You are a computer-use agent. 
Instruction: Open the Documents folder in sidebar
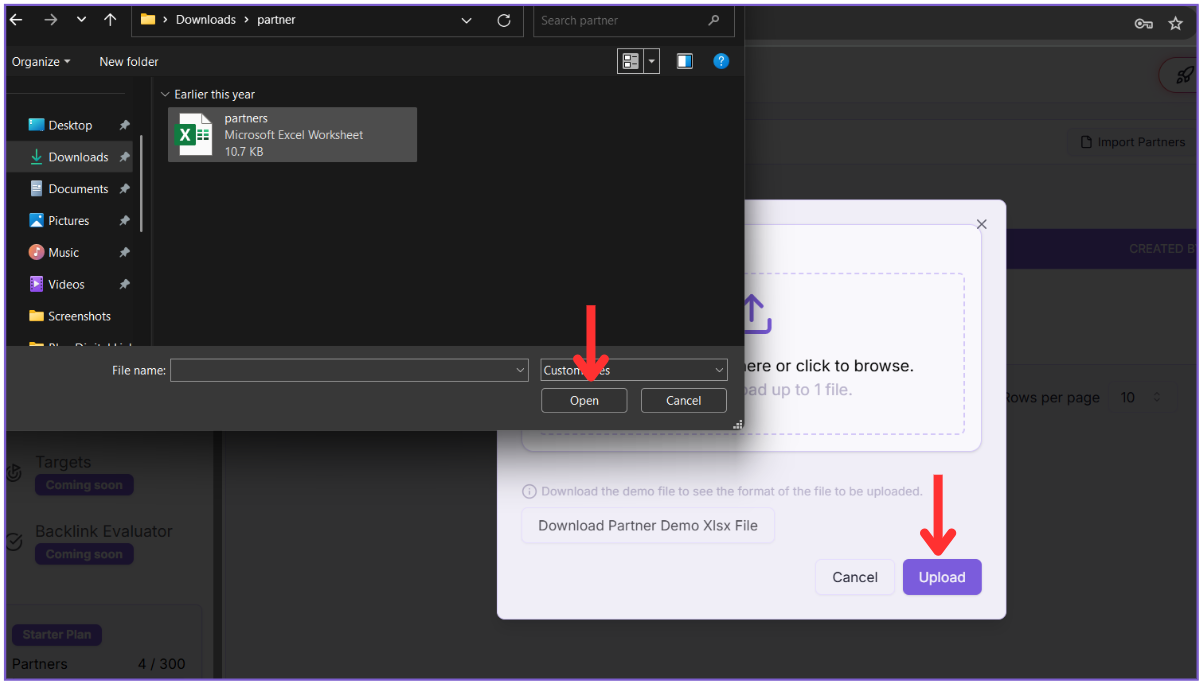pos(77,189)
